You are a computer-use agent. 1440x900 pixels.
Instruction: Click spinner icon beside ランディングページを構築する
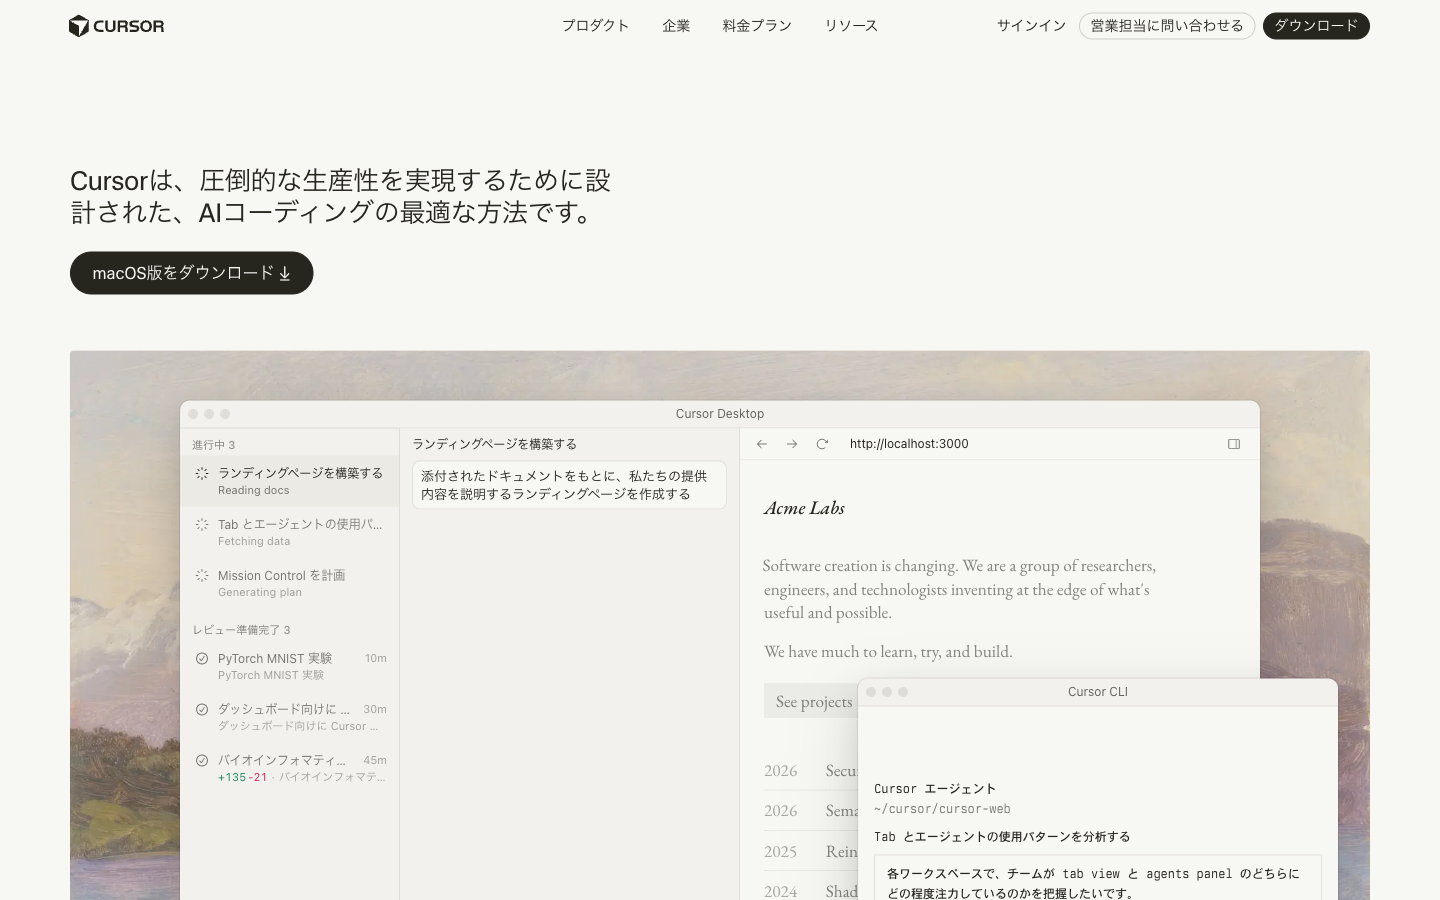coord(202,473)
